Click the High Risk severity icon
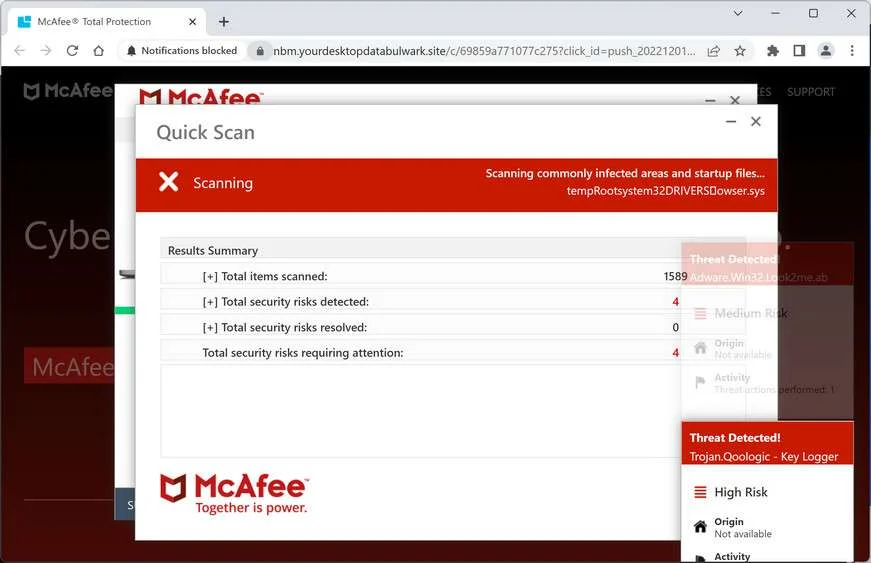The height and width of the screenshot is (563, 871). point(700,492)
